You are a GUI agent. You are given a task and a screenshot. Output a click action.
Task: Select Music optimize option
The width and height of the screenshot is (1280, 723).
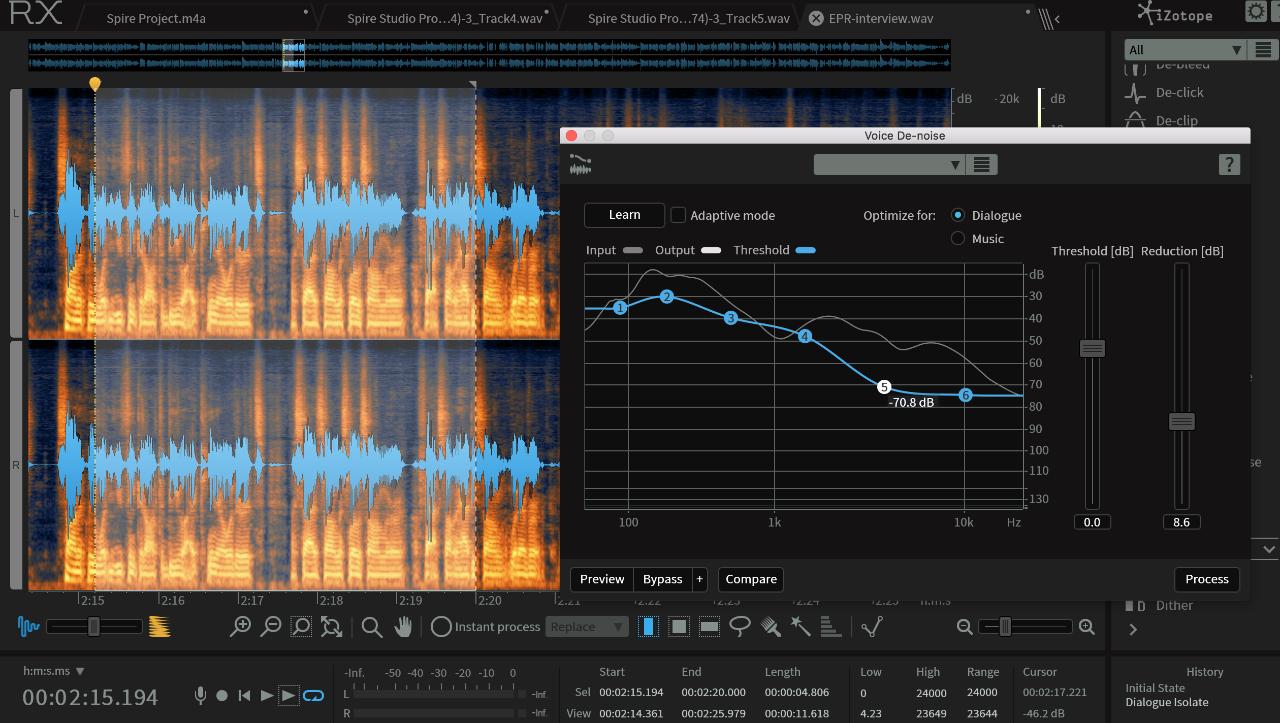point(958,239)
